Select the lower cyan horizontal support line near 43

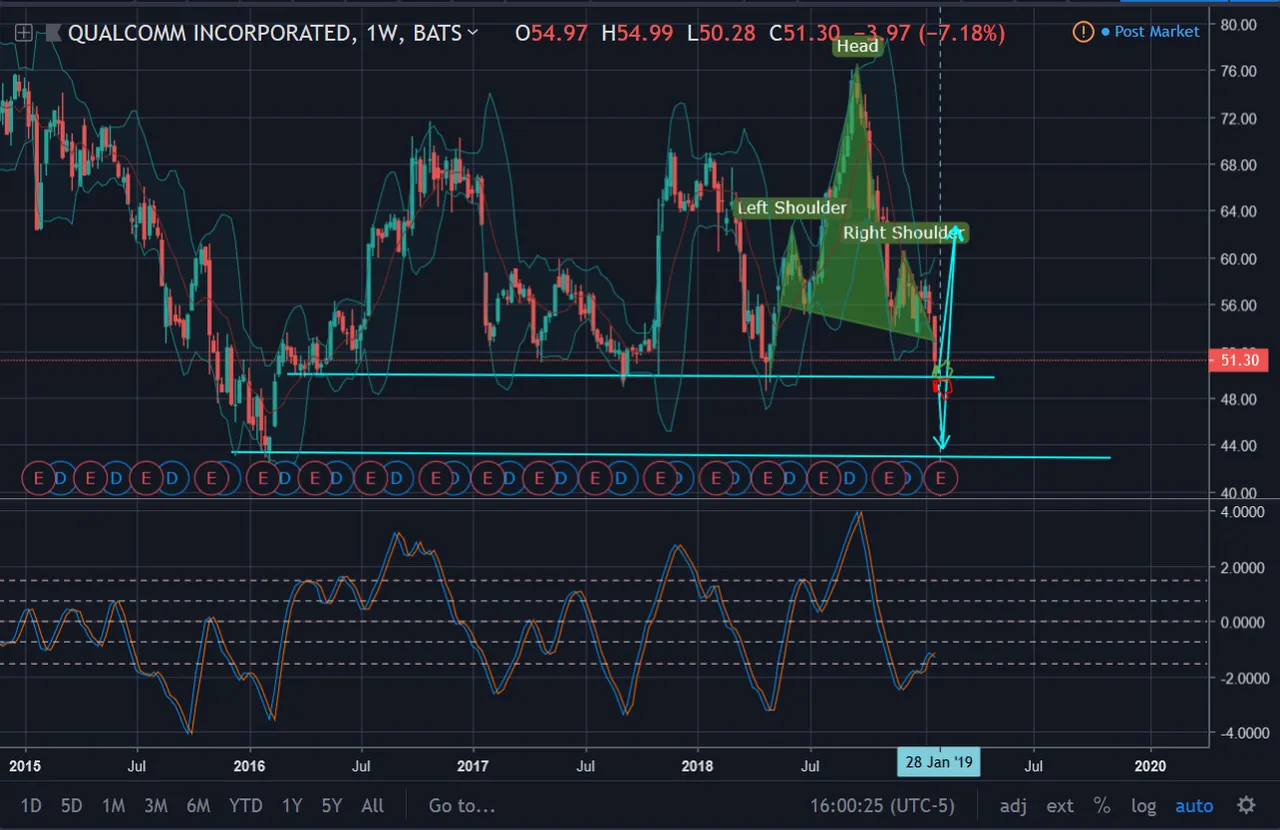[670, 455]
